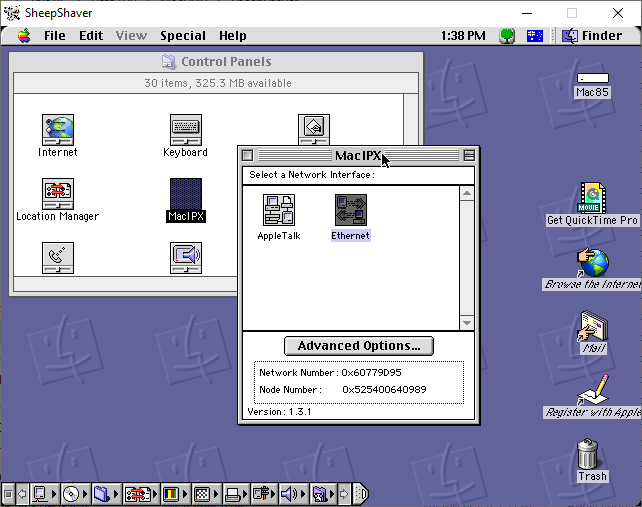Open the Edit menu
The height and width of the screenshot is (507, 642).
(91, 36)
